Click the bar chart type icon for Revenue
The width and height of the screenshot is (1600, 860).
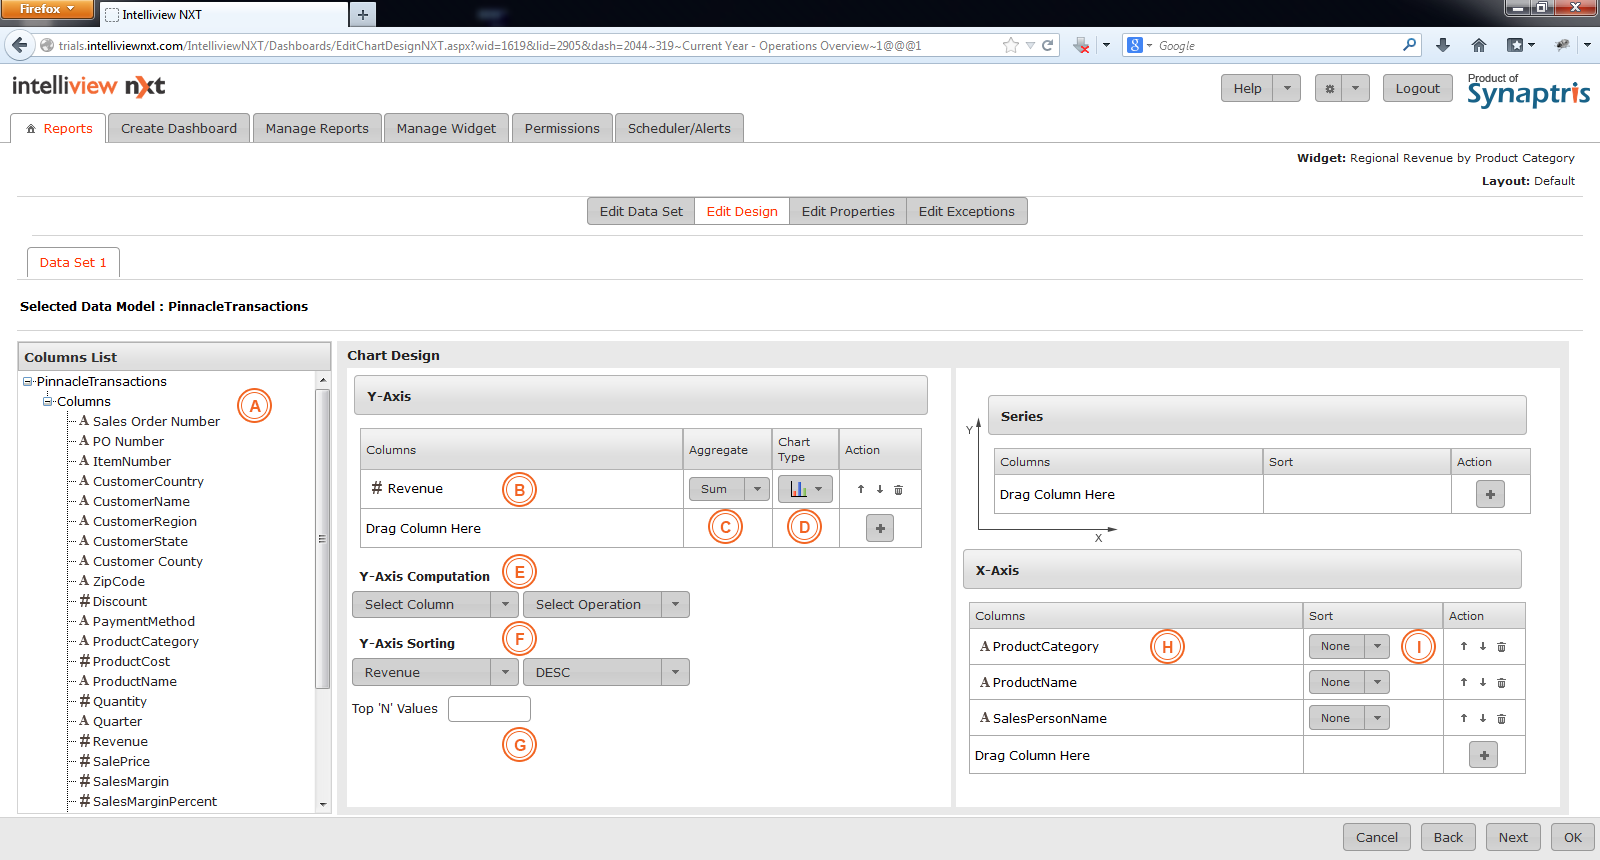[x=798, y=489]
